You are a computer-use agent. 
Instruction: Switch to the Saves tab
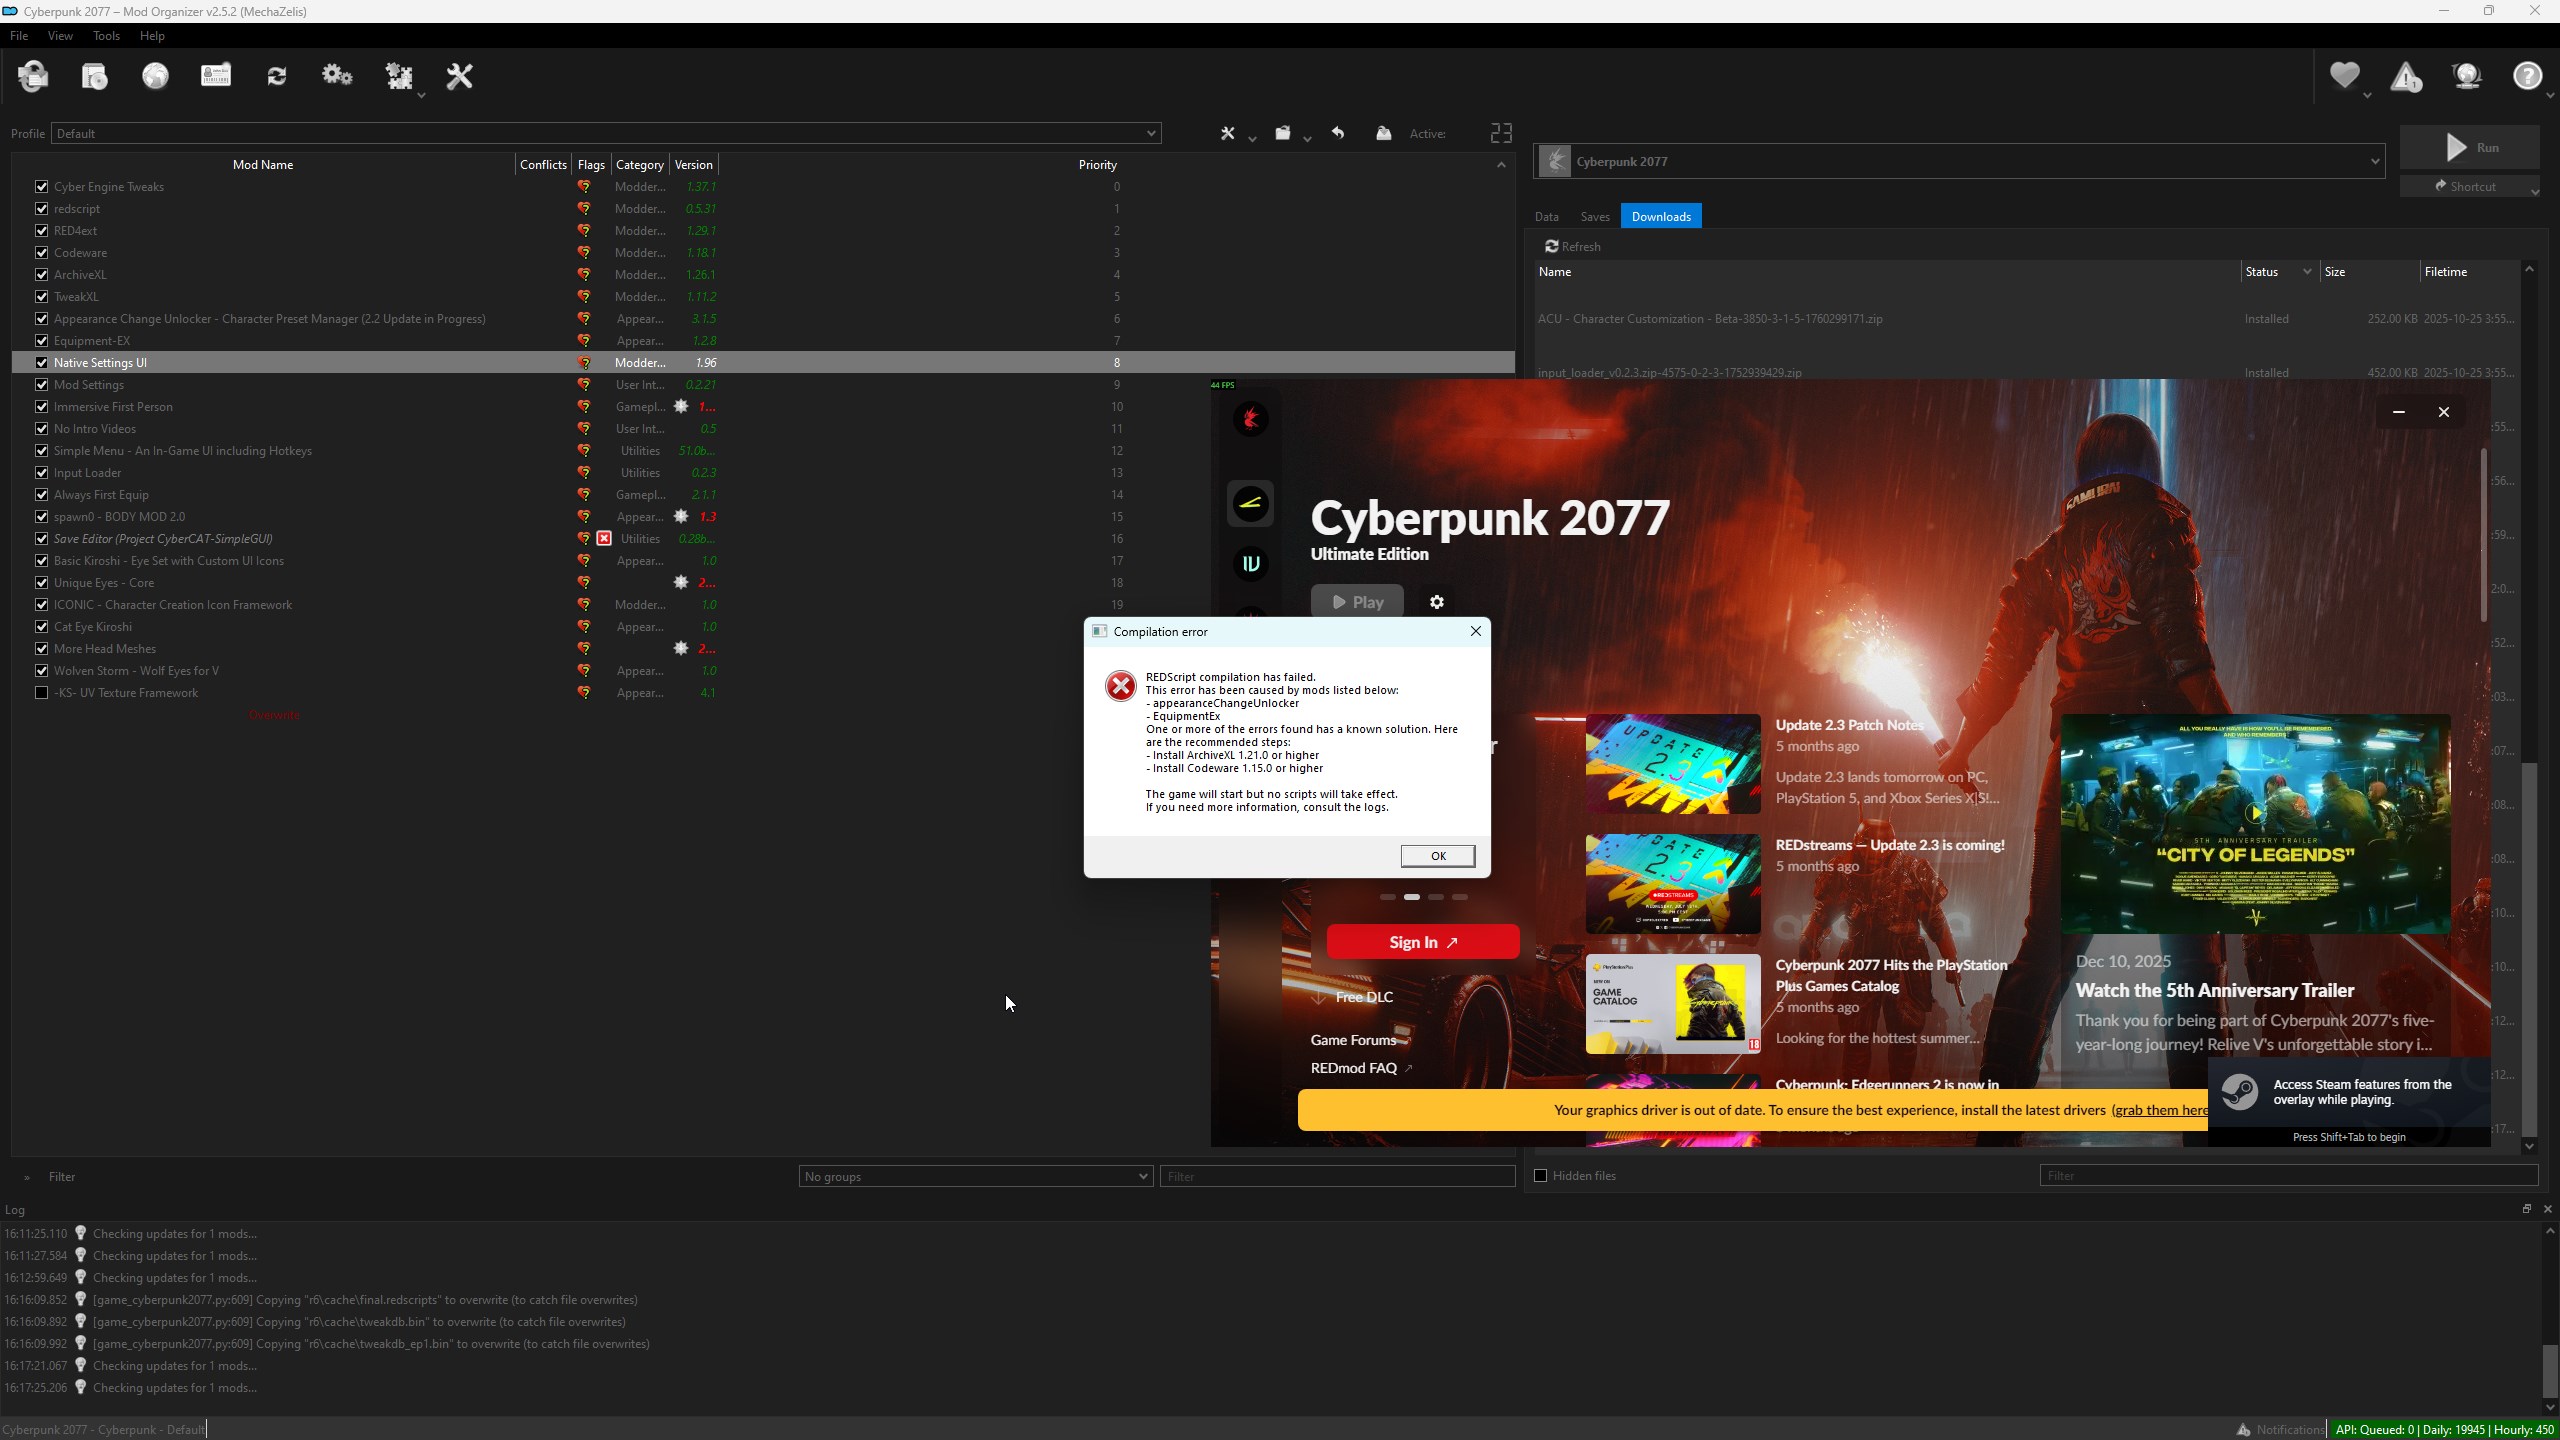[1594, 217]
